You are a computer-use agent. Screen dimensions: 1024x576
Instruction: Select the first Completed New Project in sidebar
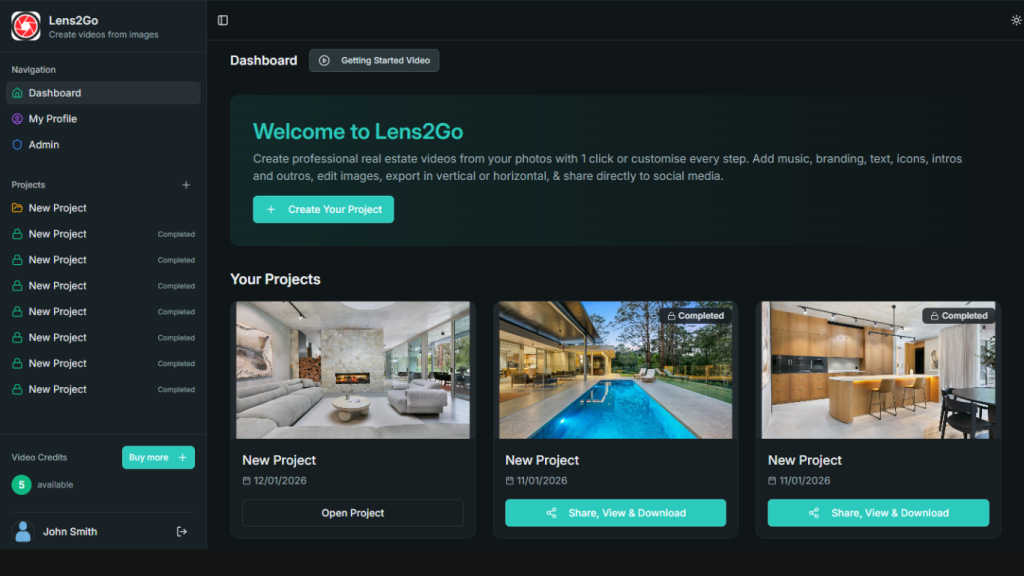pos(103,234)
